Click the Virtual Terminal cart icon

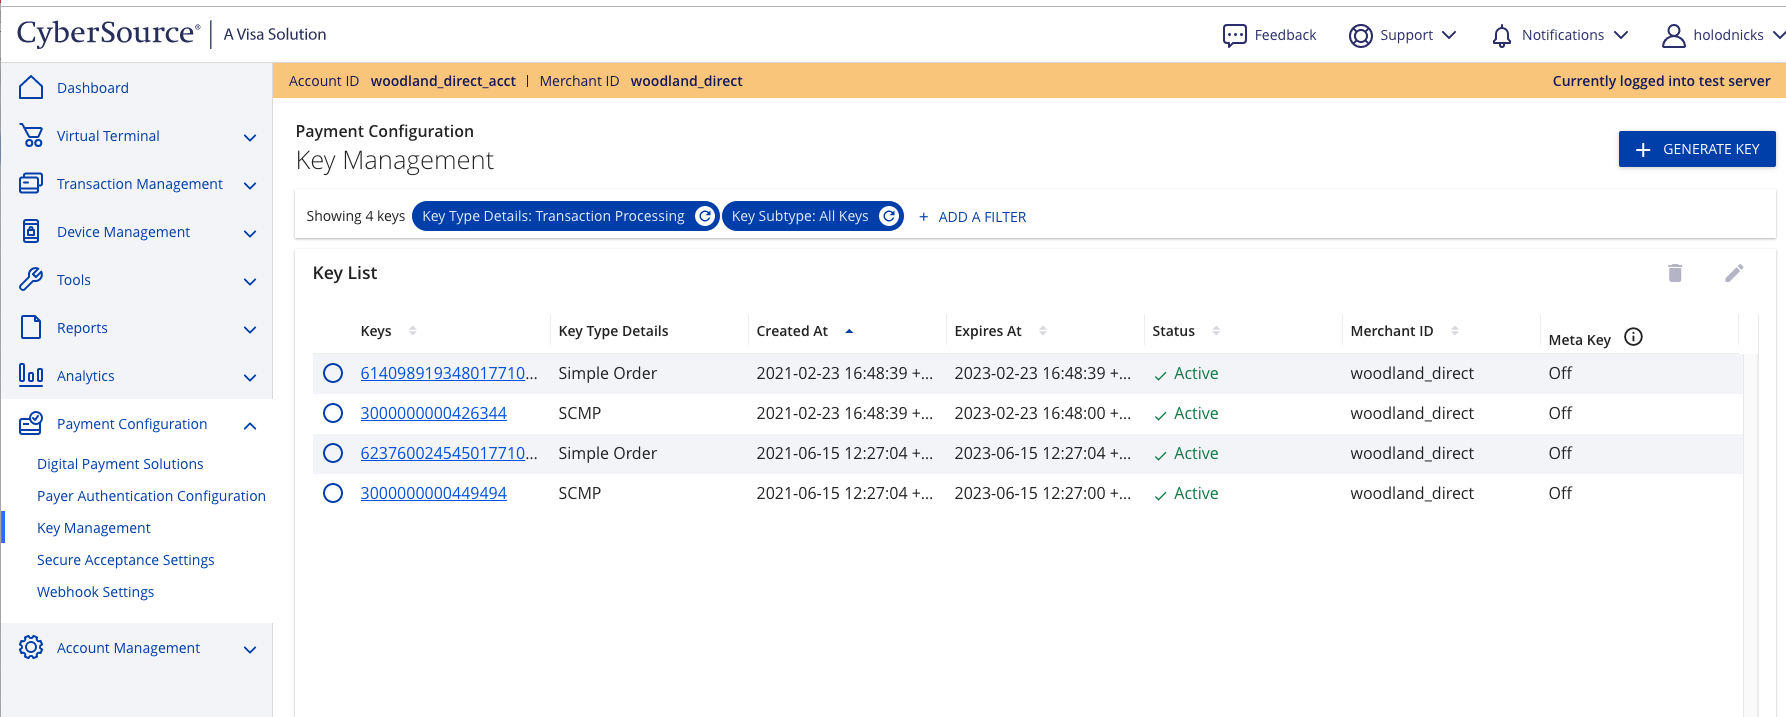click(31, 136)
